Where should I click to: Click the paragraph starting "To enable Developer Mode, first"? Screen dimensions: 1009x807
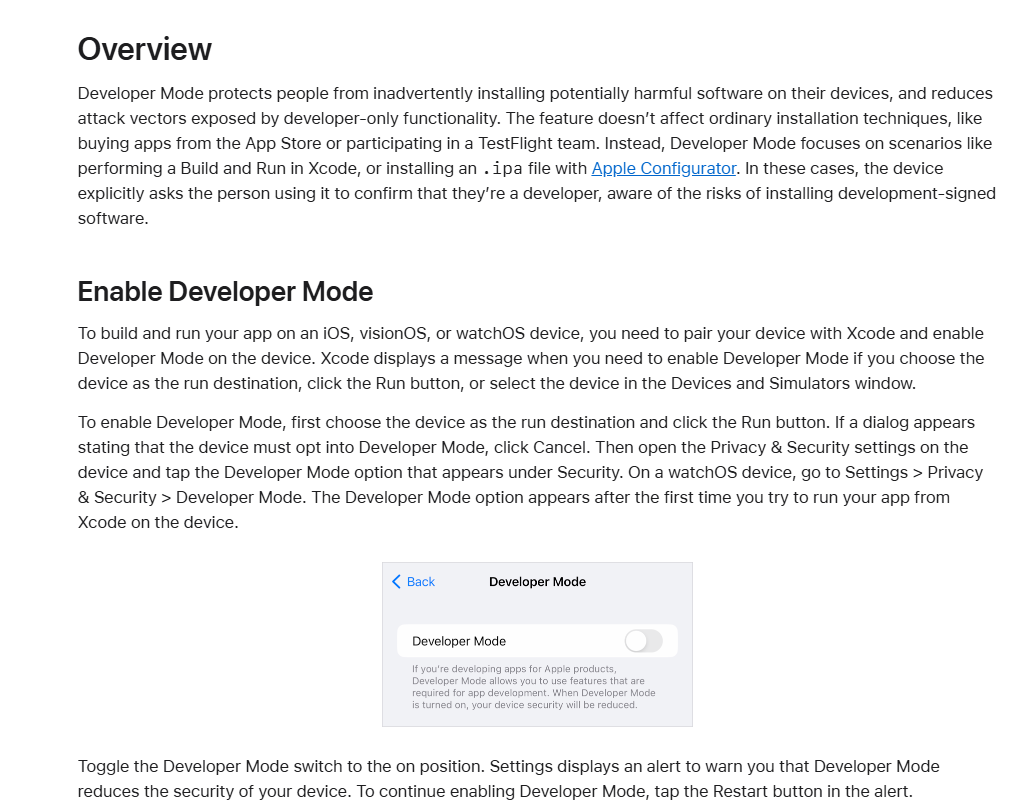click(x=530, y=472)
